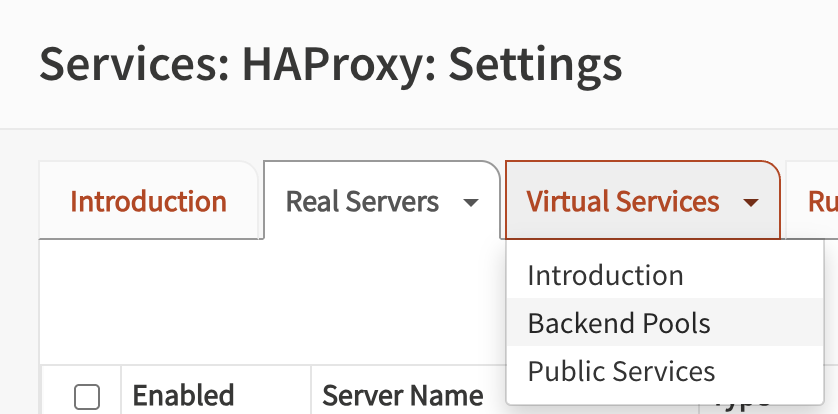
Task: Tick the select-all checkbox in the table header
Action: tap(88, 397)
